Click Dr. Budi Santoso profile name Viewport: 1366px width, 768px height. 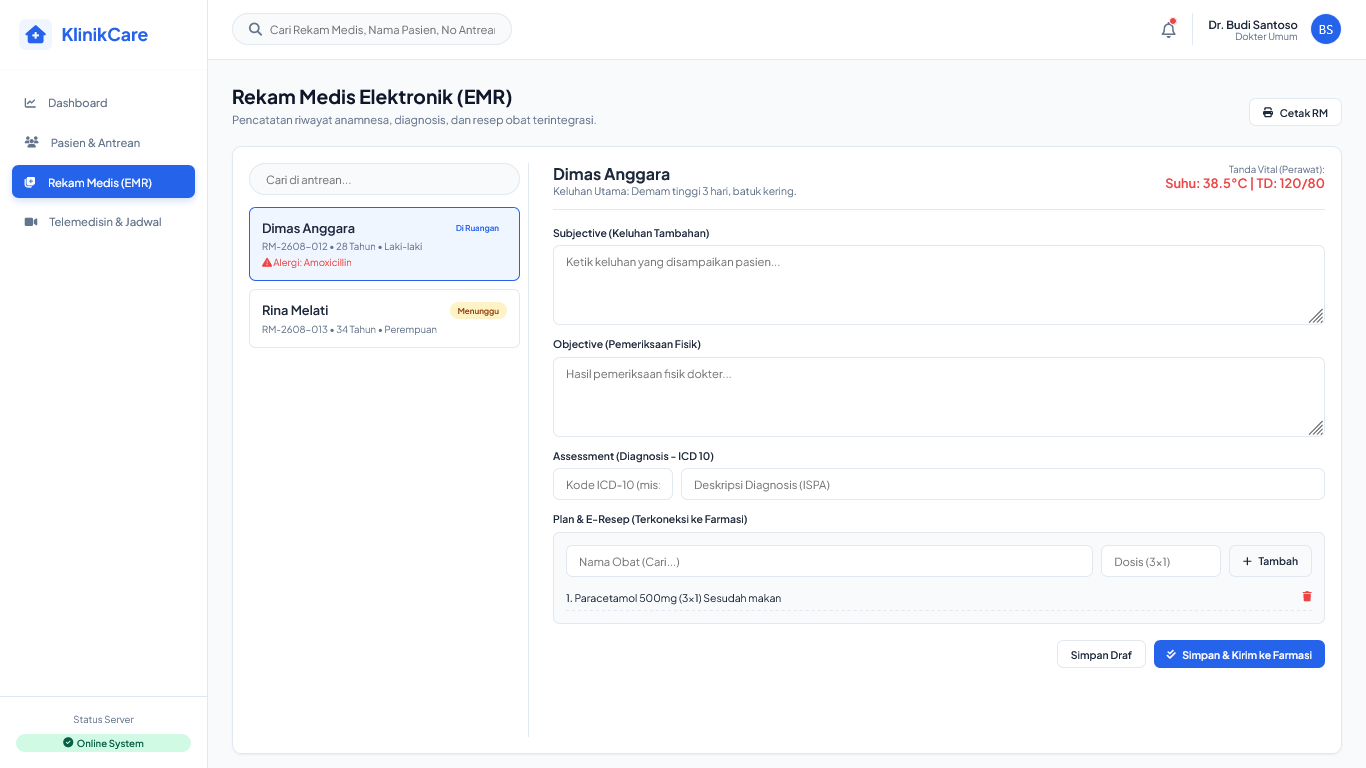click(1253, 25)
